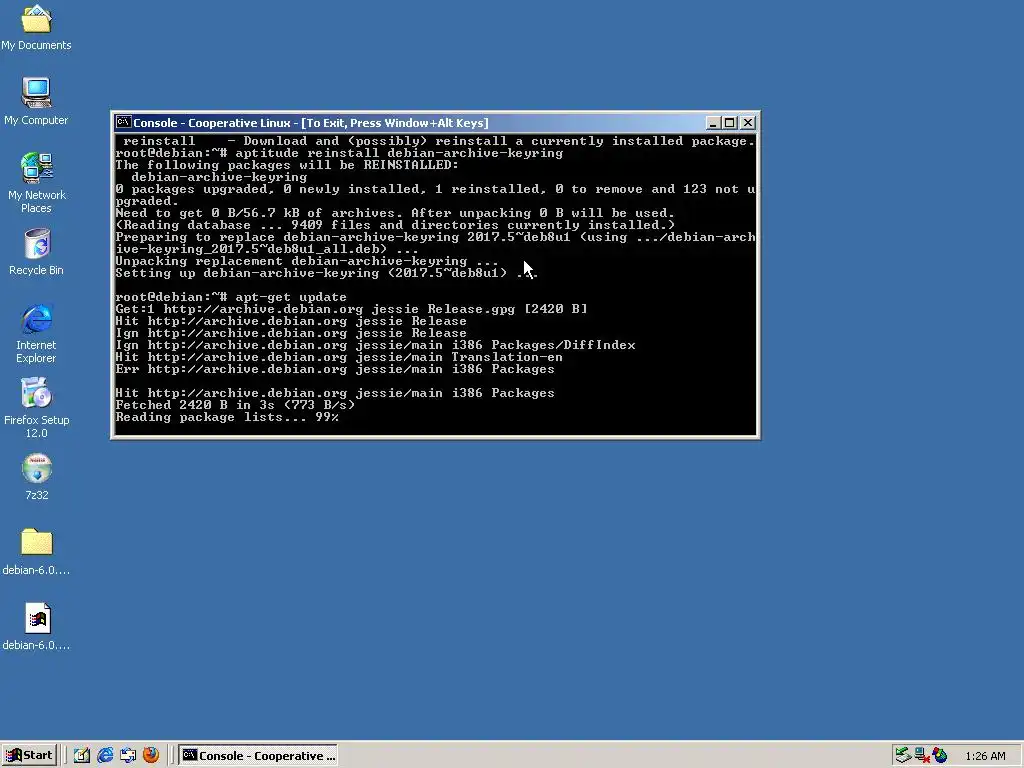Close the Console Cooperative Linux window

click(x=748, y=123)
